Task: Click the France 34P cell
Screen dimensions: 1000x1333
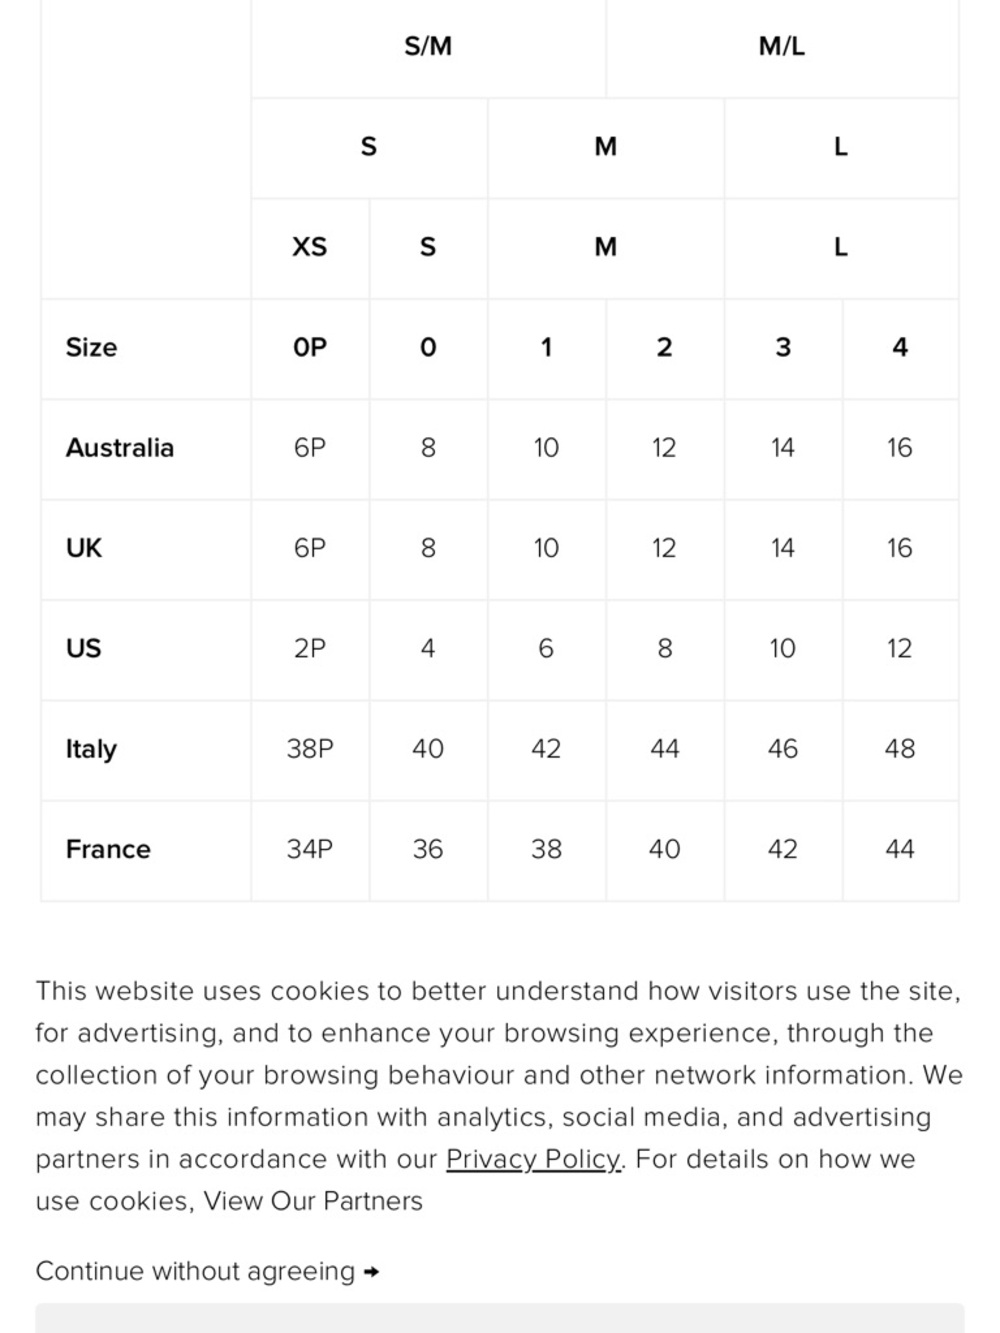Action: click(310, 849)
